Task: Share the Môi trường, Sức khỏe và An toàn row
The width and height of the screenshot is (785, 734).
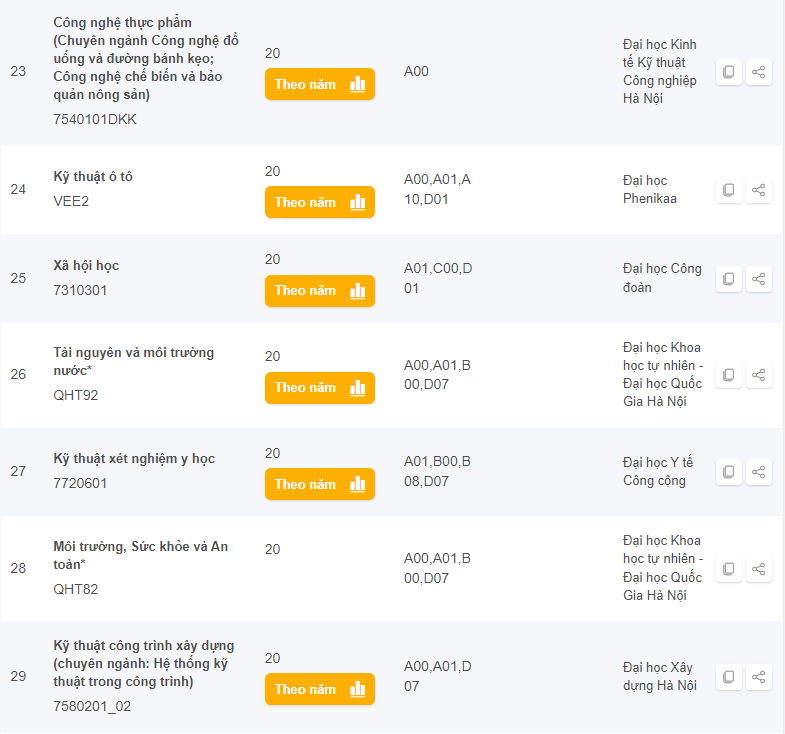Action: [x=758, y=569]
